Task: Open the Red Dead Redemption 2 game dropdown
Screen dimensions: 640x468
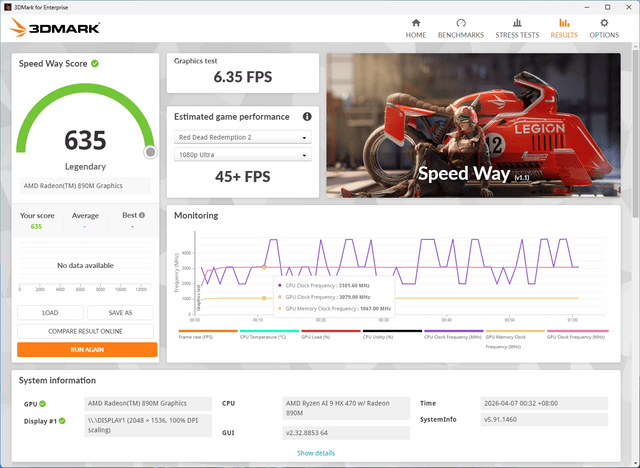Action: pyautogui.click(x=242, y=137)
